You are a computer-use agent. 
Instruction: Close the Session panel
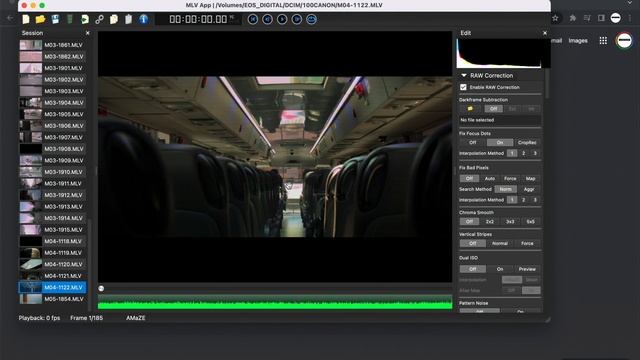(87, 33)
